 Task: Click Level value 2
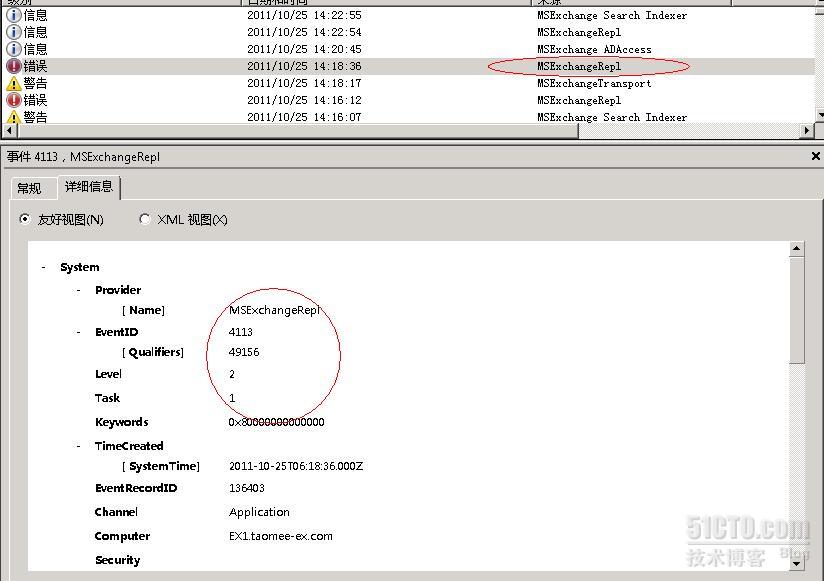(x=232, y=374)
